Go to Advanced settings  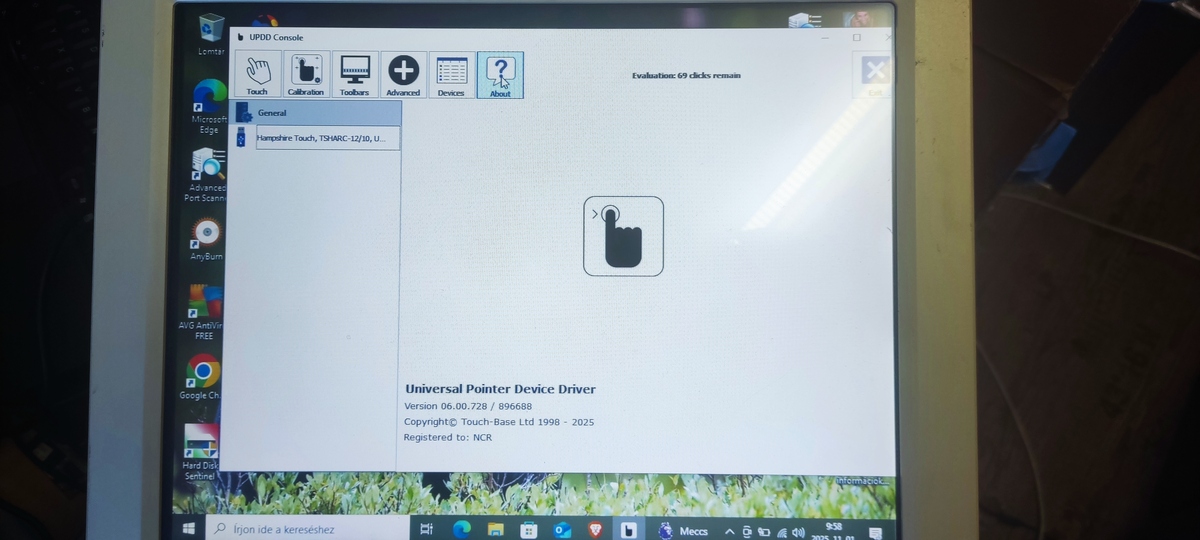point(403,75)
